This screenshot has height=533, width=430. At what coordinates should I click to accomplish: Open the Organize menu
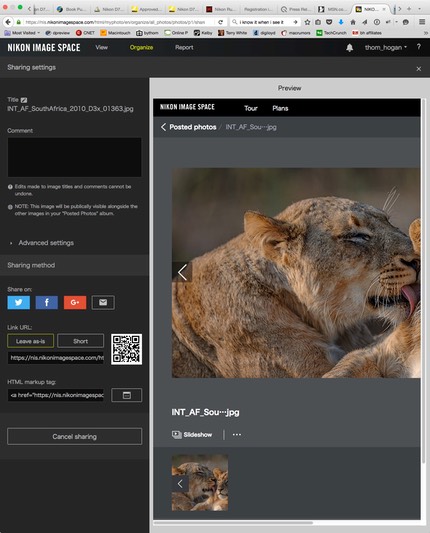coord(141,48)
